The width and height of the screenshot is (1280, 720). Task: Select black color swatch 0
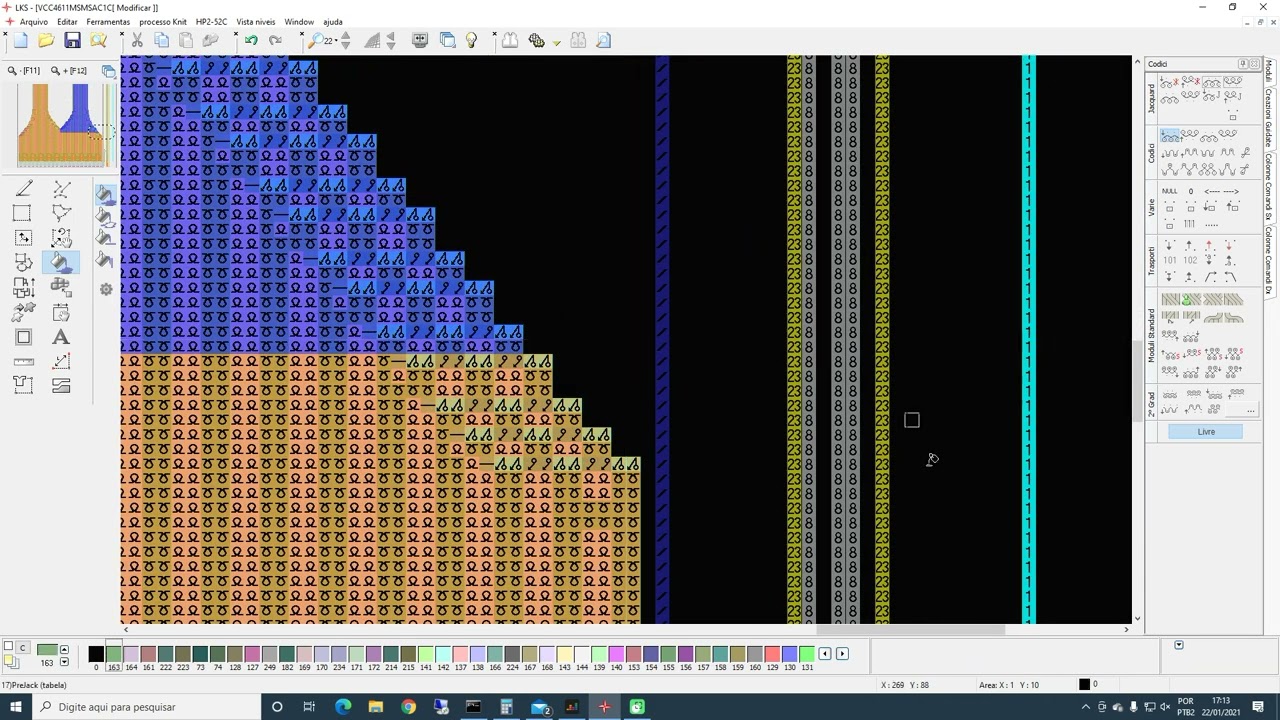click(96, 655)
